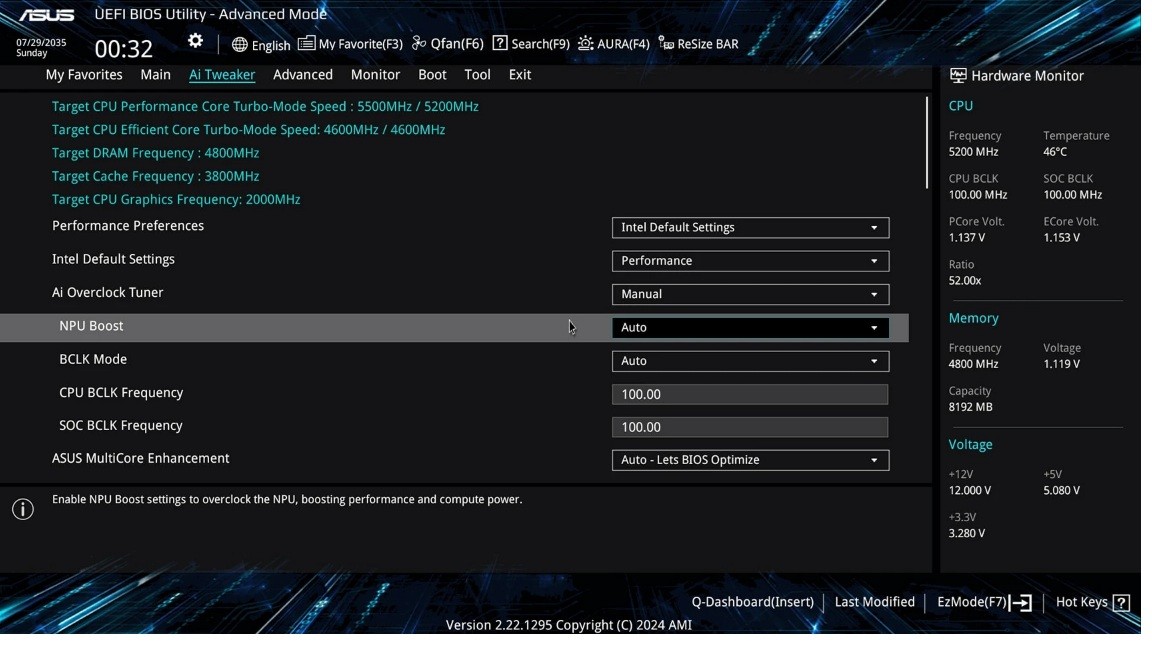This screenshot has width=1152, height=648.
Task: Select the NPU Boost row label
Action: click(x=91, y=326)
